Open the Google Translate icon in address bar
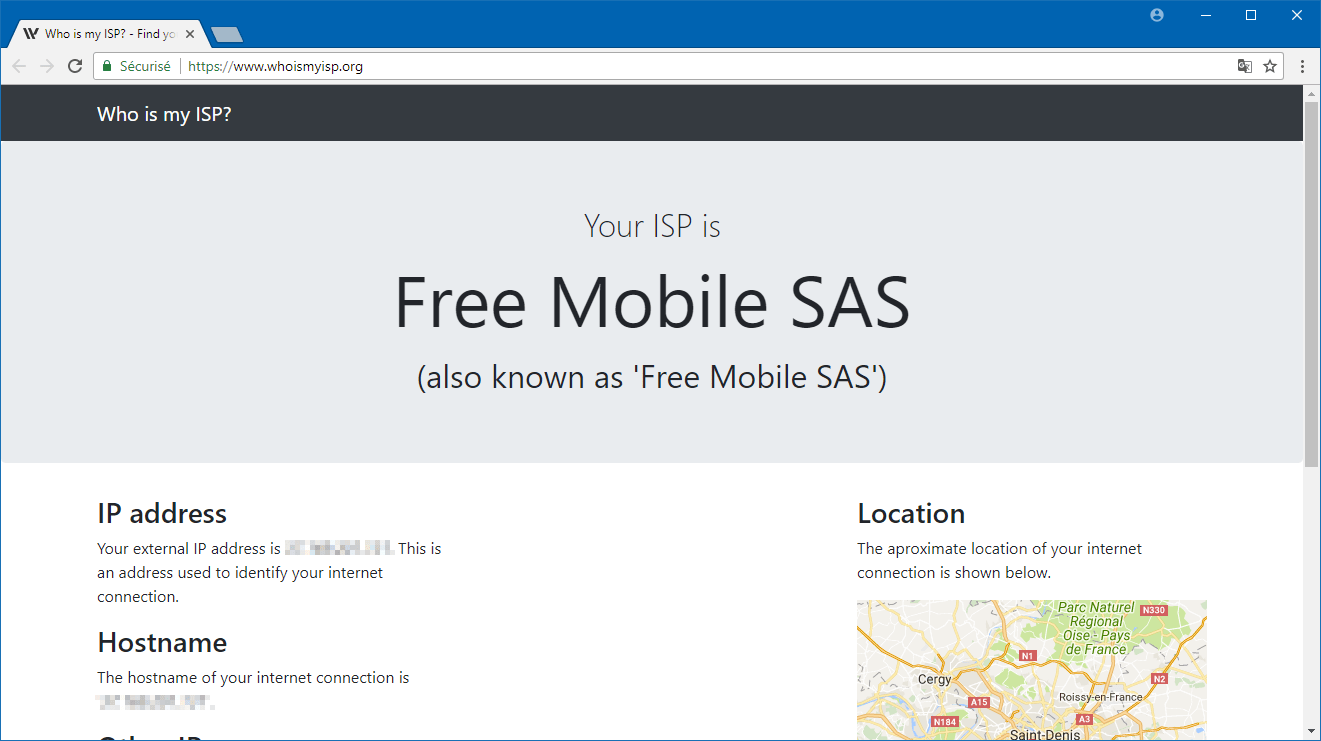 click(1244, 66)
